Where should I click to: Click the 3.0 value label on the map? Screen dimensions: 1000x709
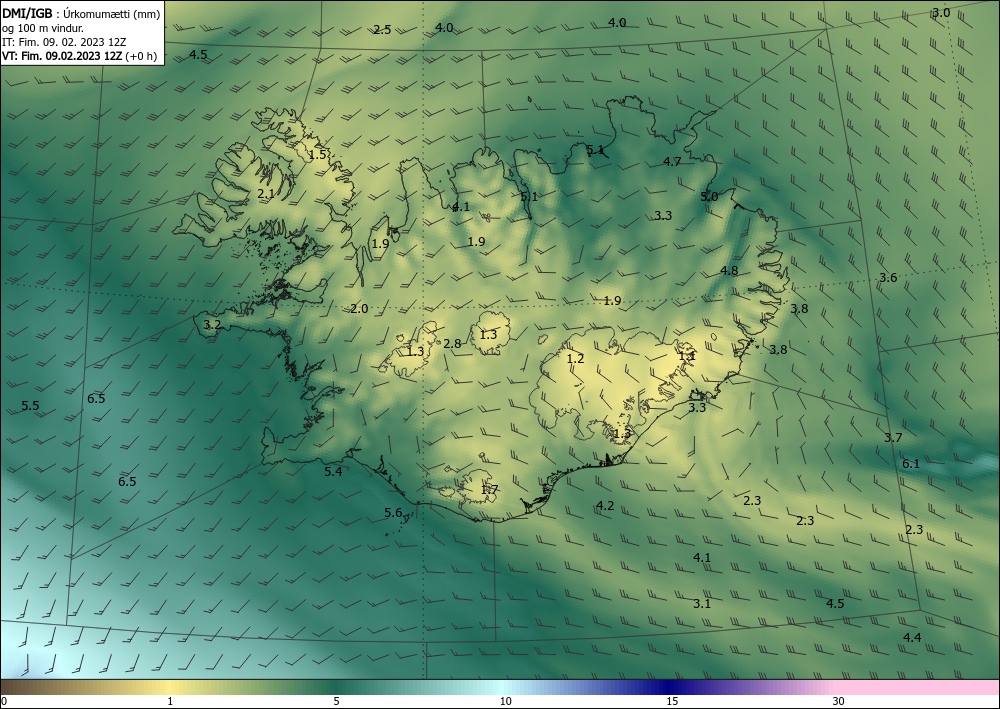pos(941,13)
